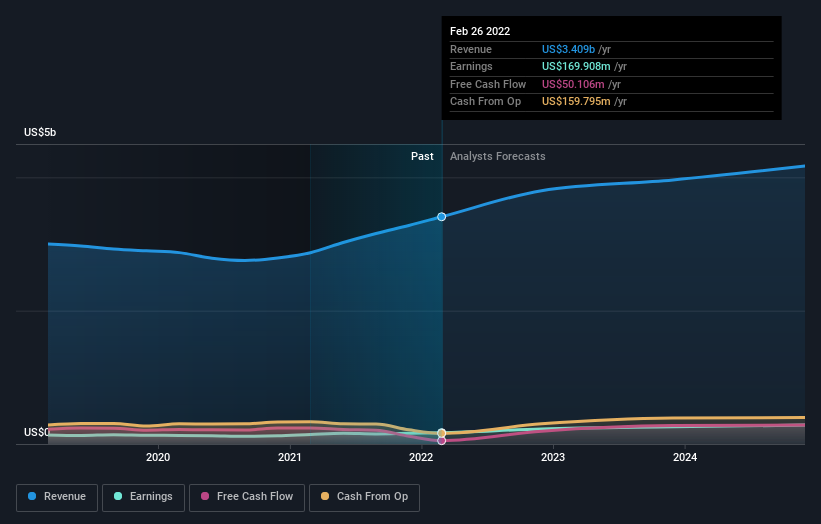
Task: Click the 2023 x-axis label
Action: pos(553,458)
